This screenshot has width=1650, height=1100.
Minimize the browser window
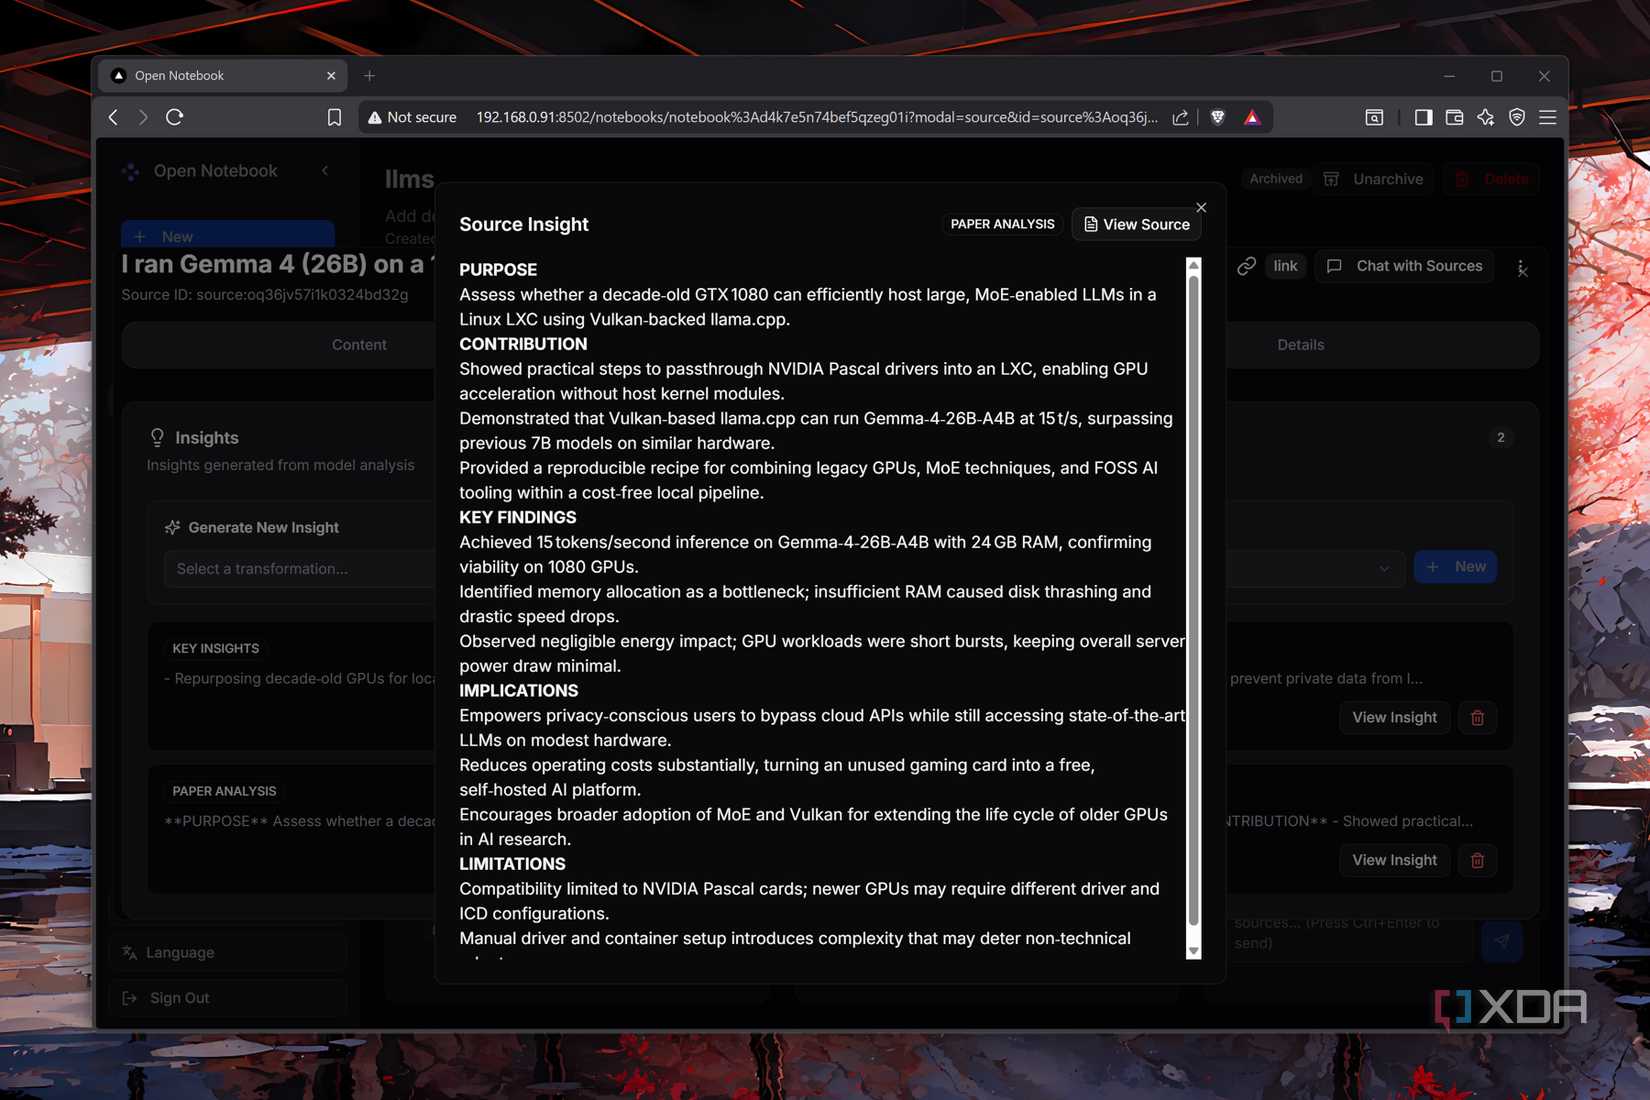(1449, 75)
